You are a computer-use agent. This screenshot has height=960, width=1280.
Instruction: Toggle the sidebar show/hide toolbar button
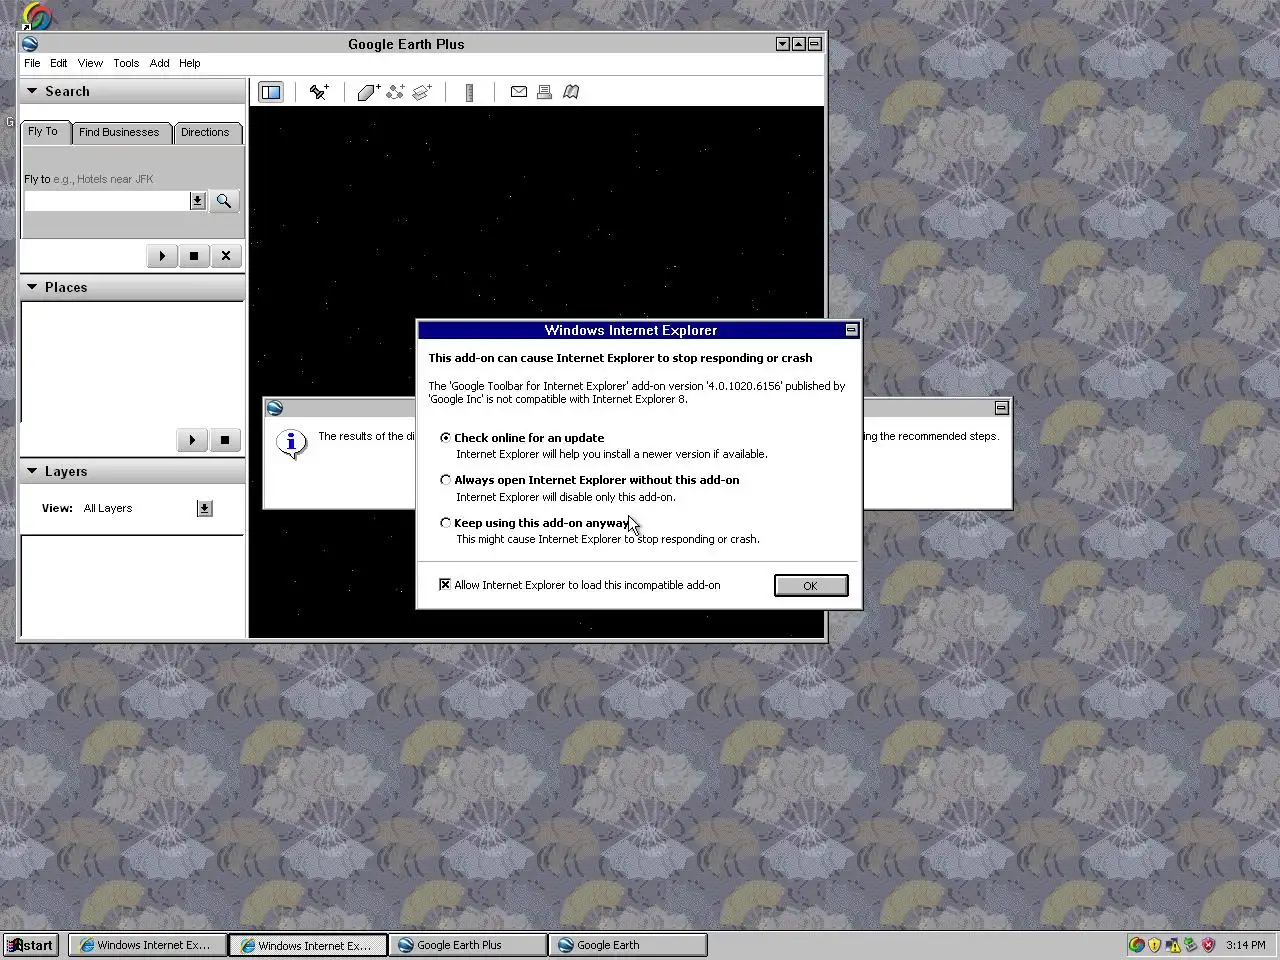tap(271, 92)
